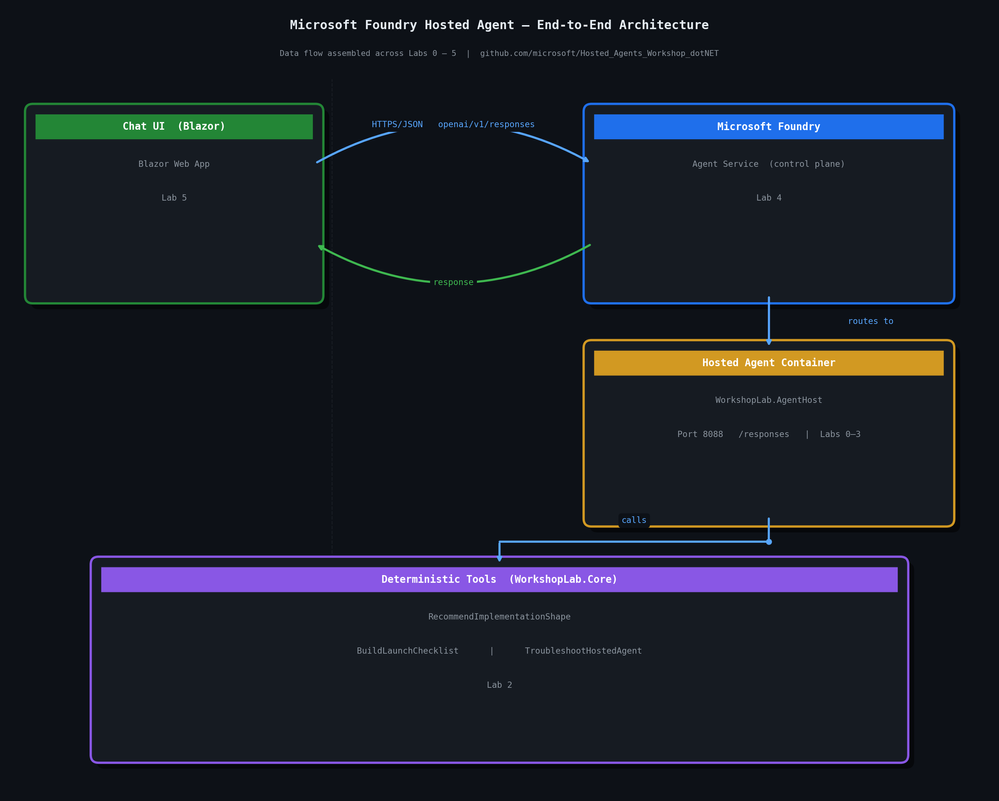Click the '/responses' endpoint text in the container box
Screen dimensions: 999x801
763,434
